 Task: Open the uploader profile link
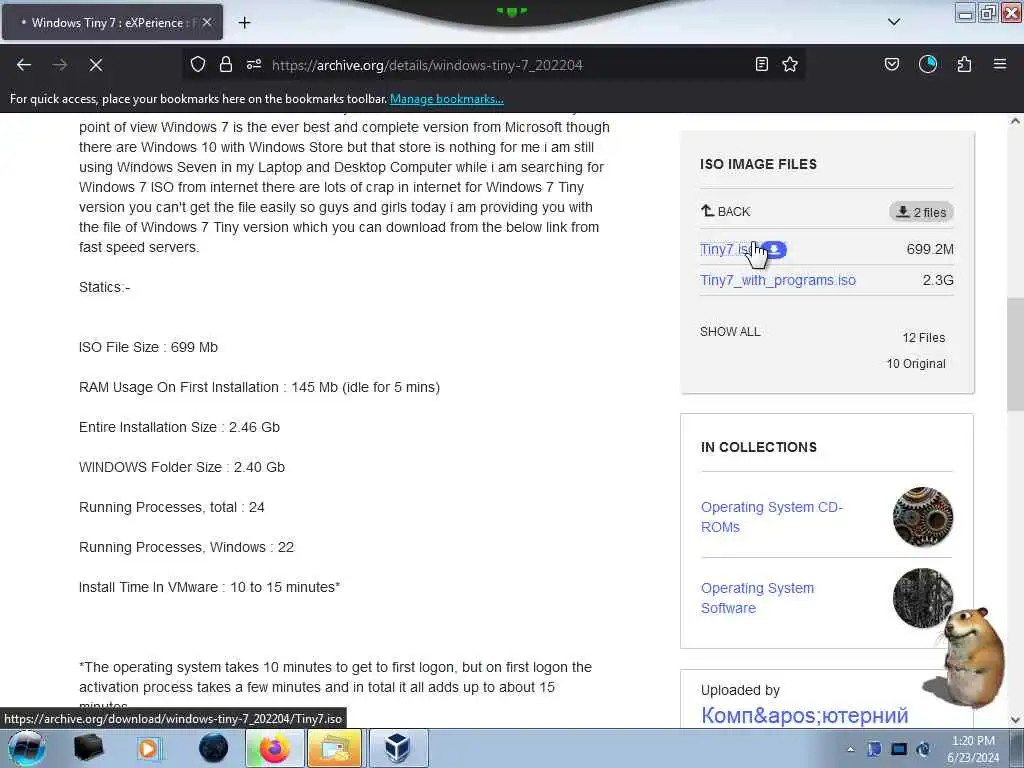click(x=805, y=715)
